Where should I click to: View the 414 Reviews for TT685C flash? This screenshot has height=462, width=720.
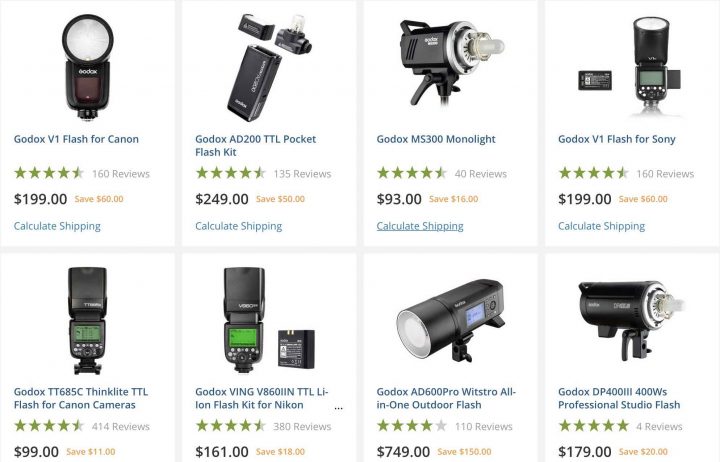tap(121, 427)
